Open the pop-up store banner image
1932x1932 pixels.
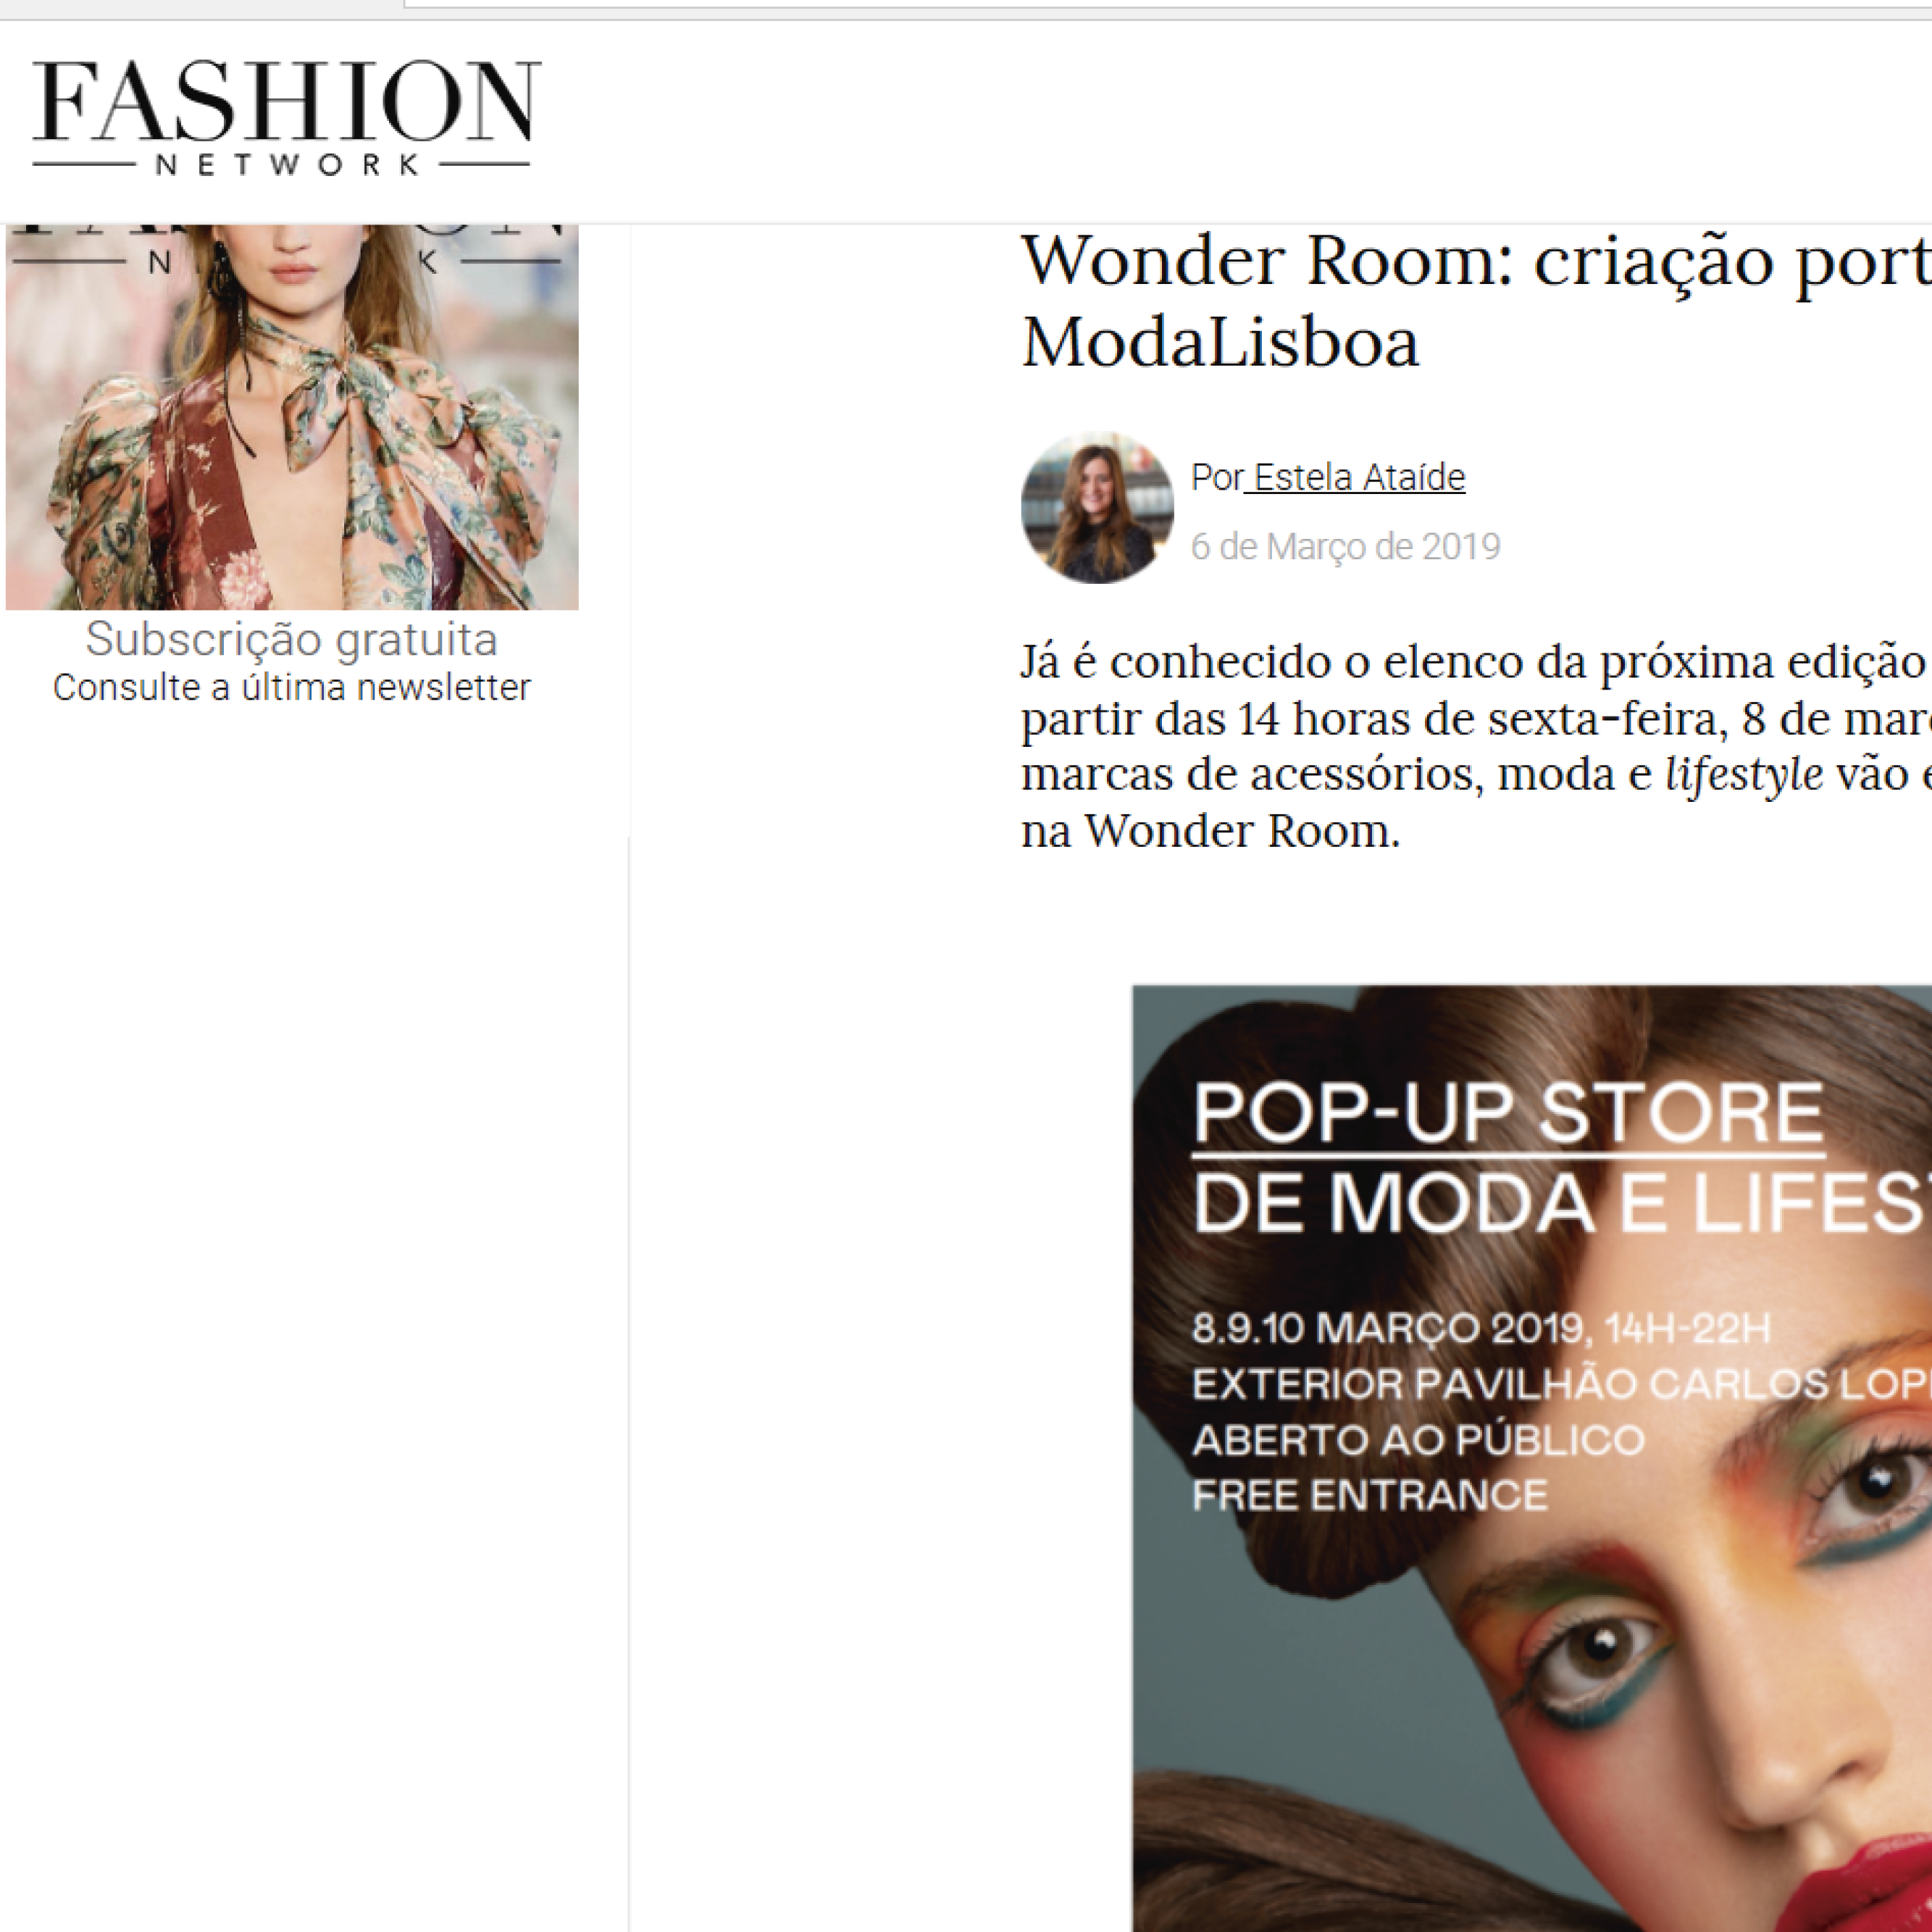click(x=1532, y=1459)
